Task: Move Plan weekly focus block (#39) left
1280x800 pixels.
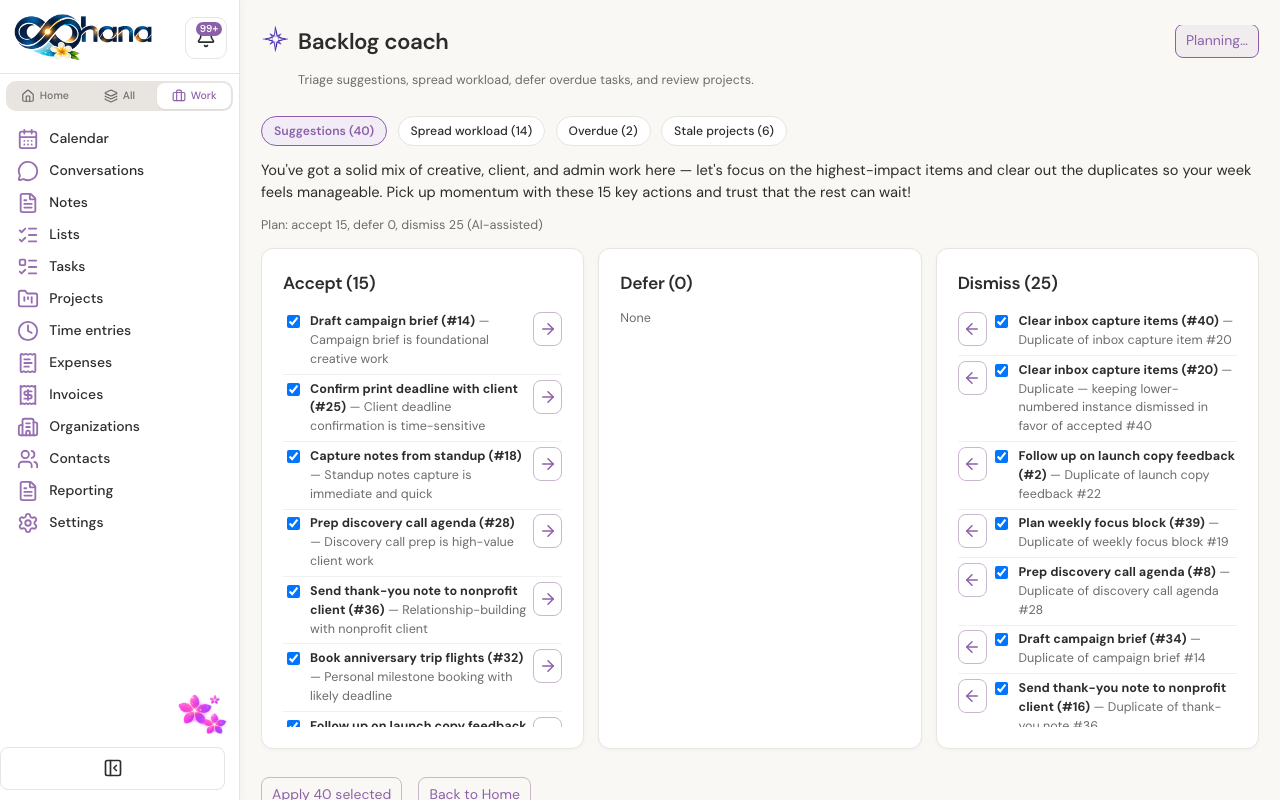Action: [972, 531]
